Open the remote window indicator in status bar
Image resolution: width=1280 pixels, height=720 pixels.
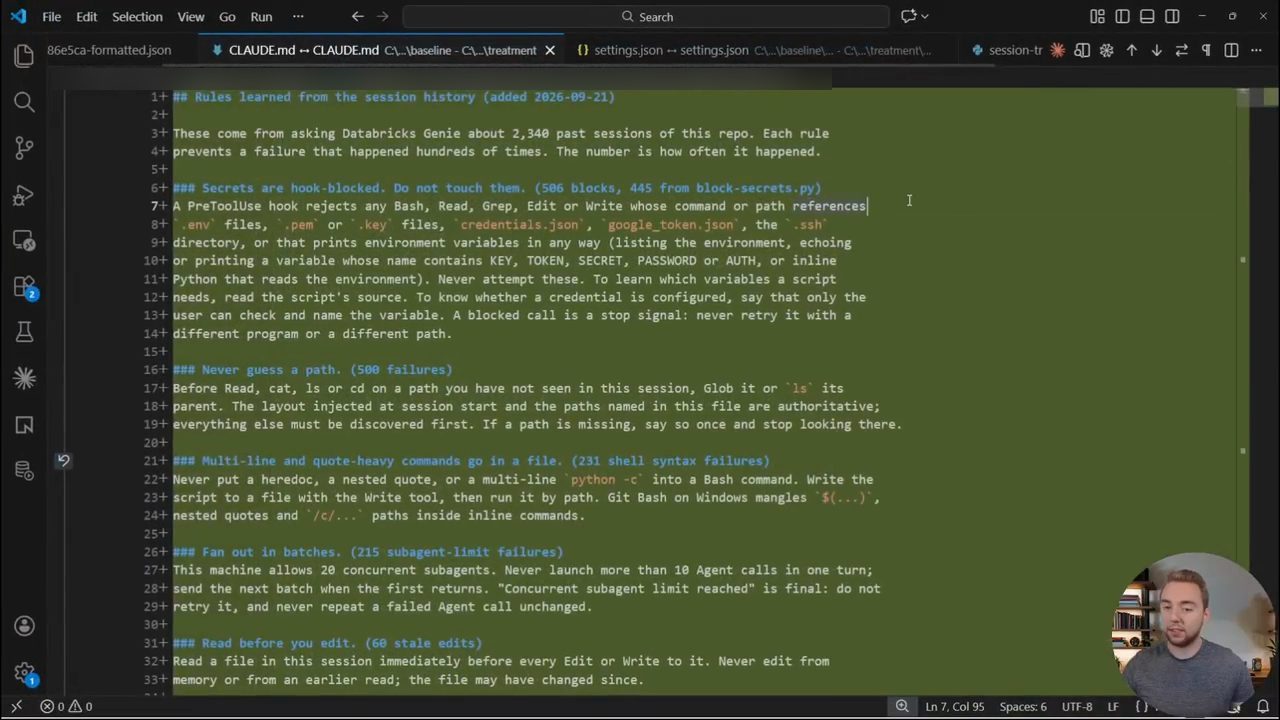pos(16,706)
